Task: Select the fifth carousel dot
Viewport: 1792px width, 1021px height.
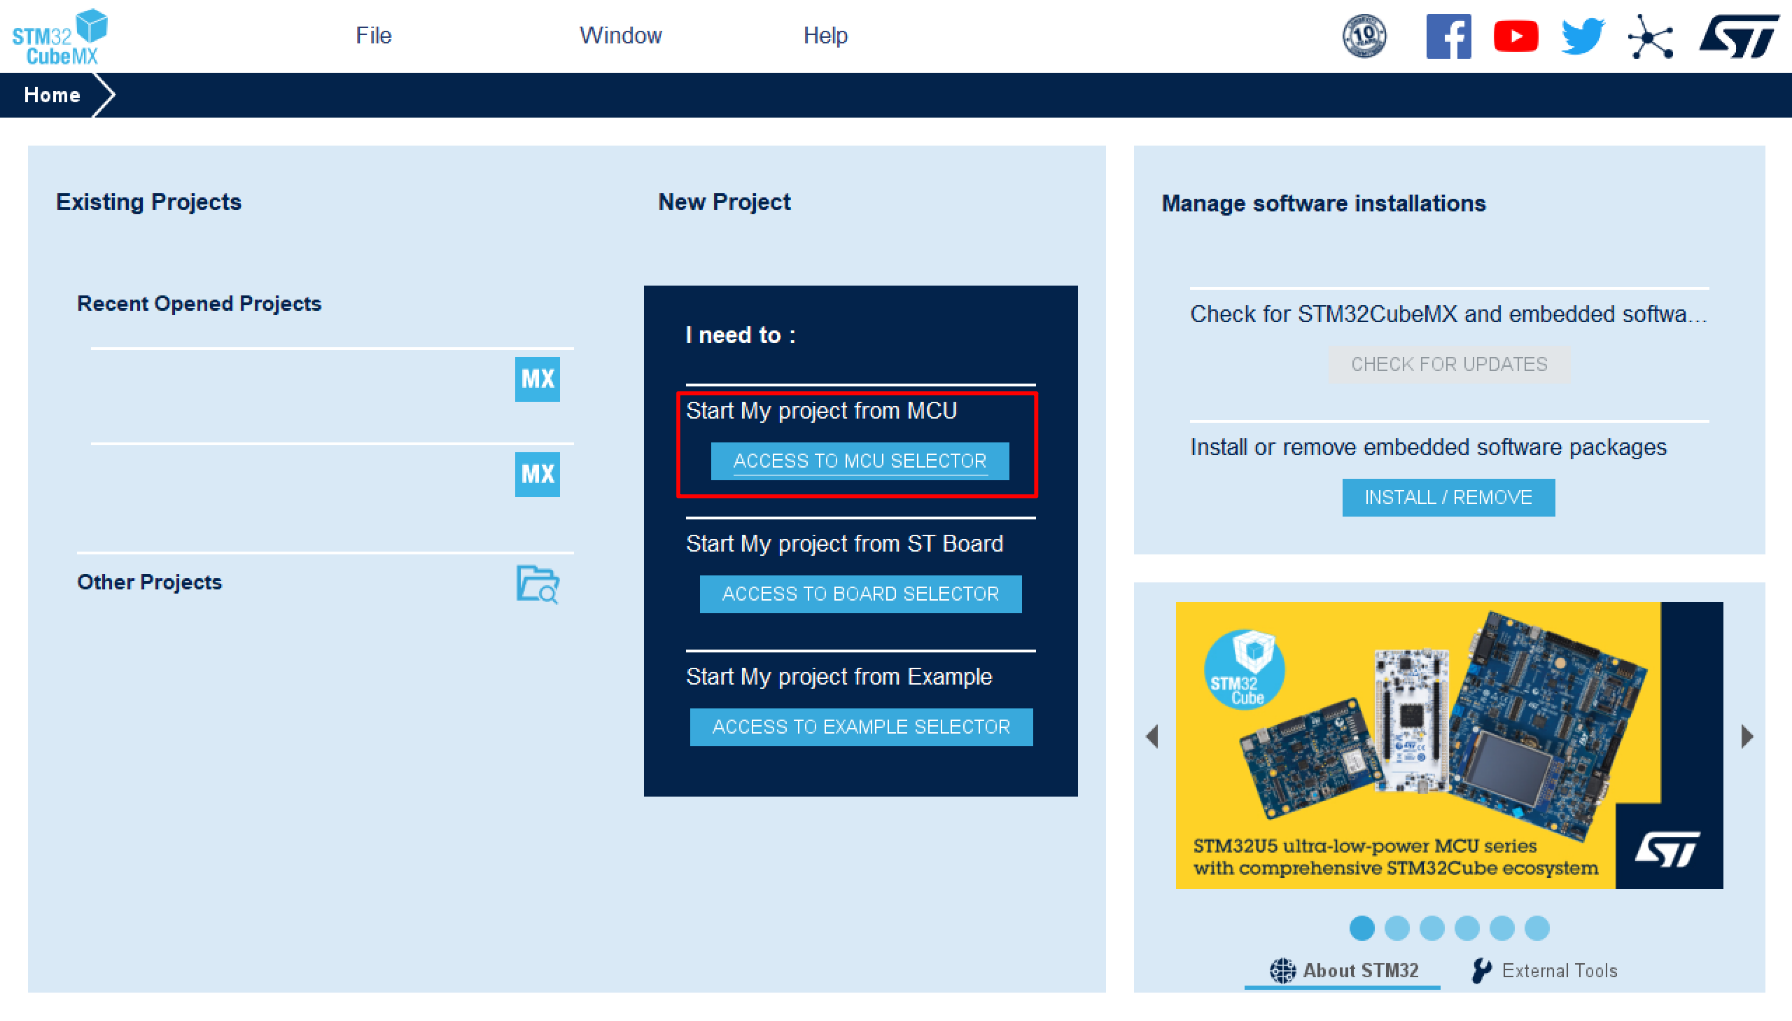Action: click(x=1502, y=928)
